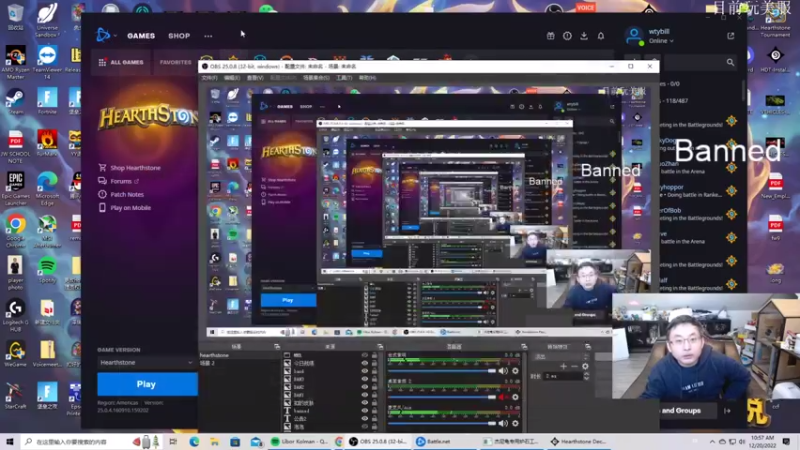Expand the Game Version Hearthstone dropdown
This screenshot has height=450, width=800.
pyautogui.click(x=146, y=363)
